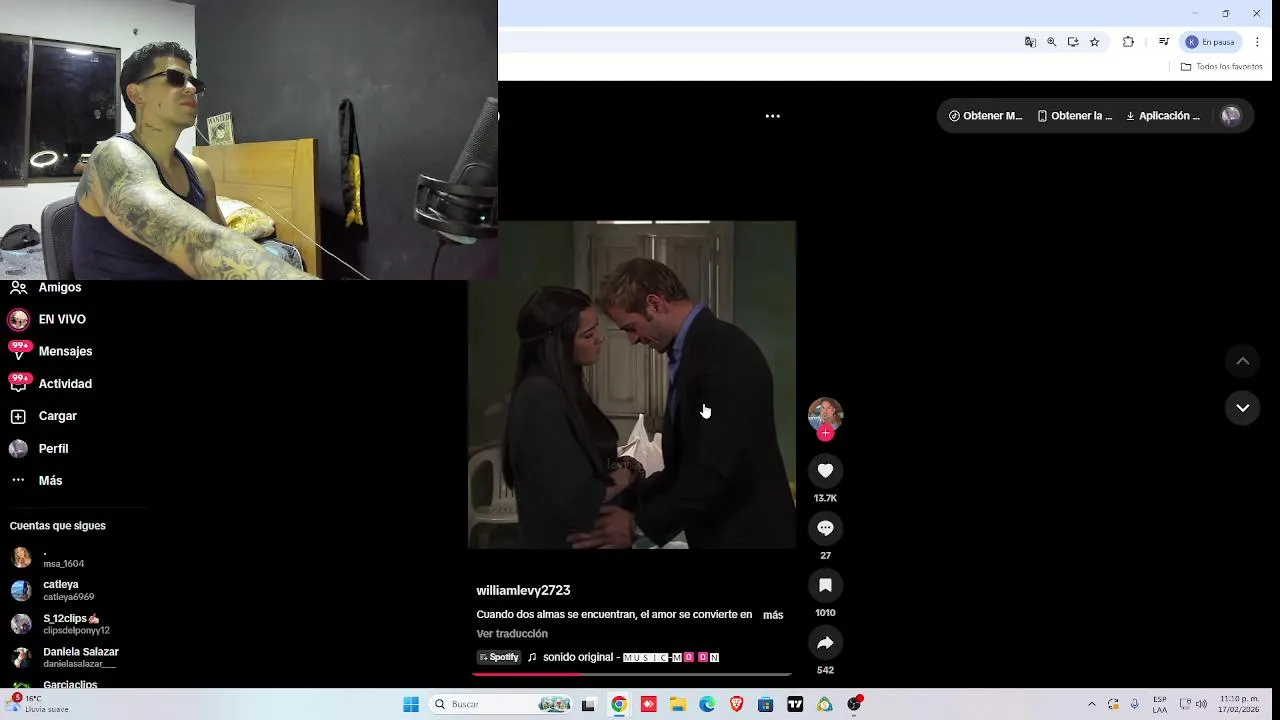Click the taskbar Buscar search box
Screen dimensions: 1280x720
(502, 704)
